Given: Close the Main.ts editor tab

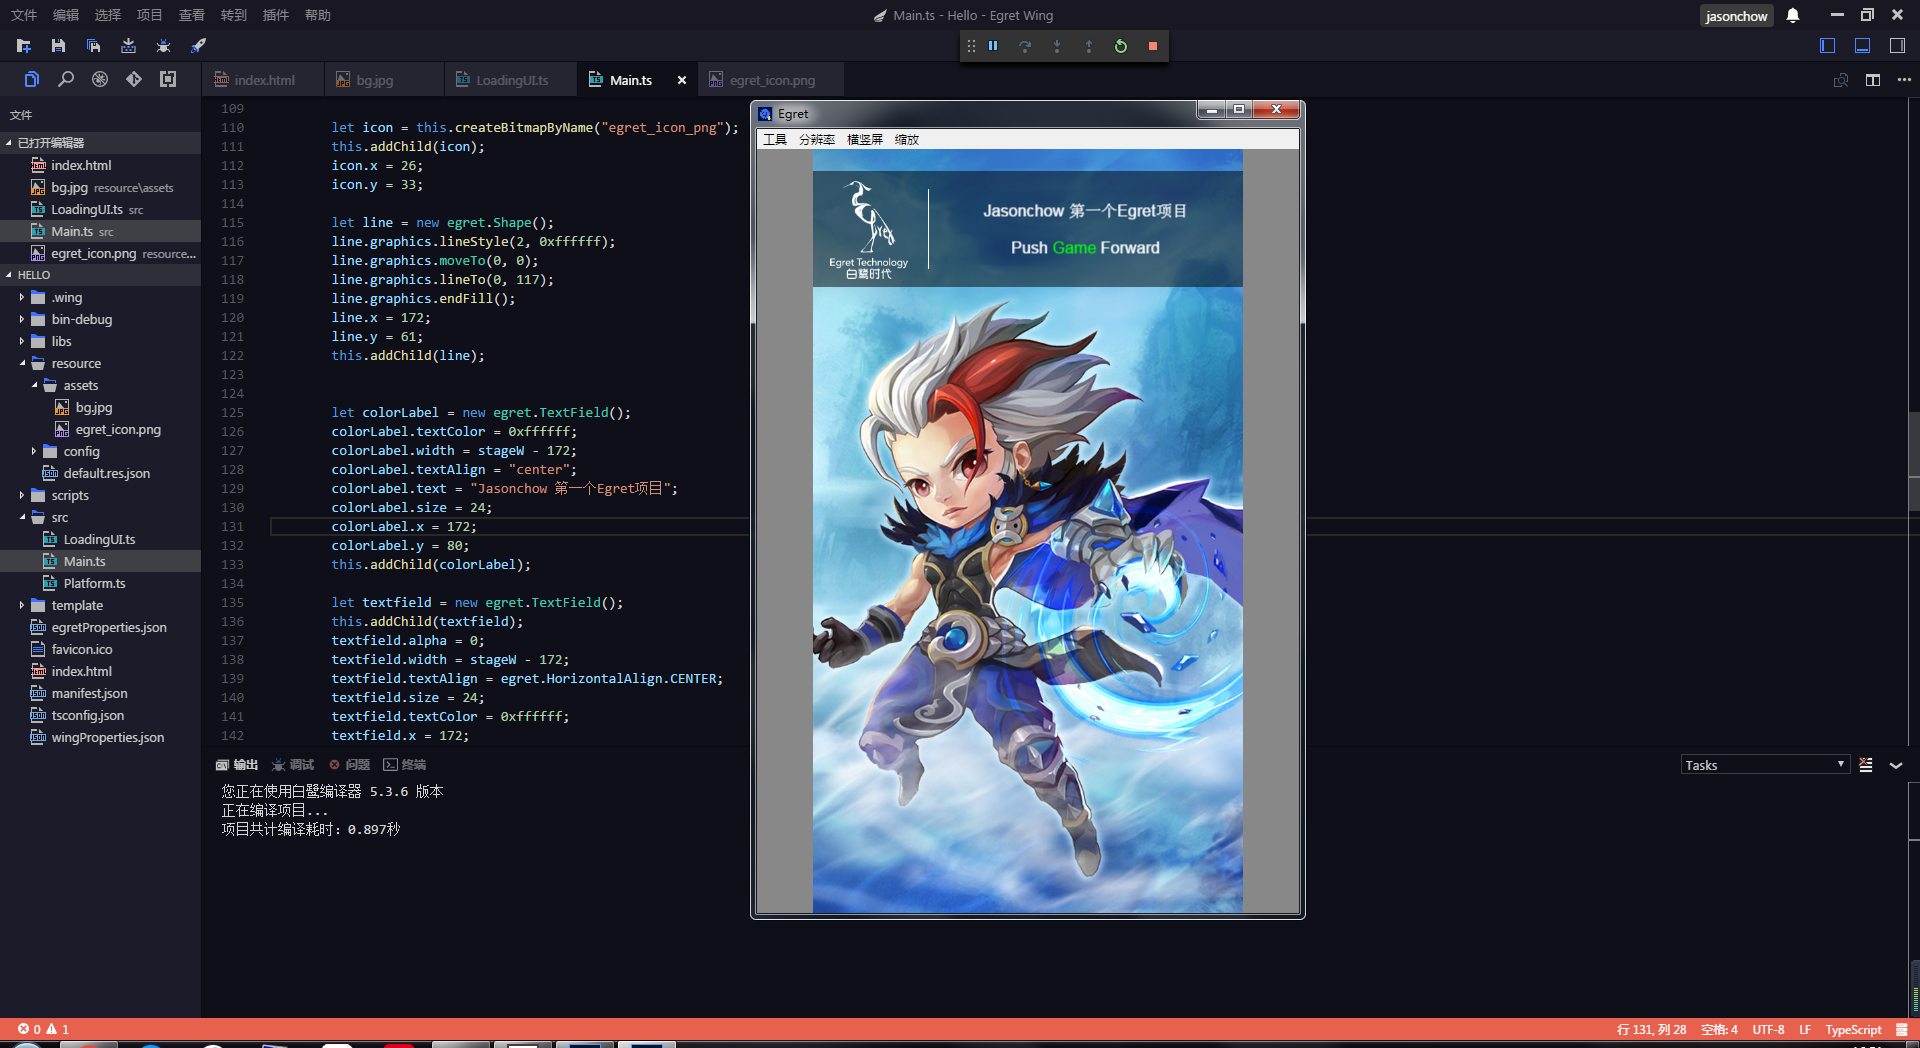Looking at the screenshot, I should tap(682, 80).
